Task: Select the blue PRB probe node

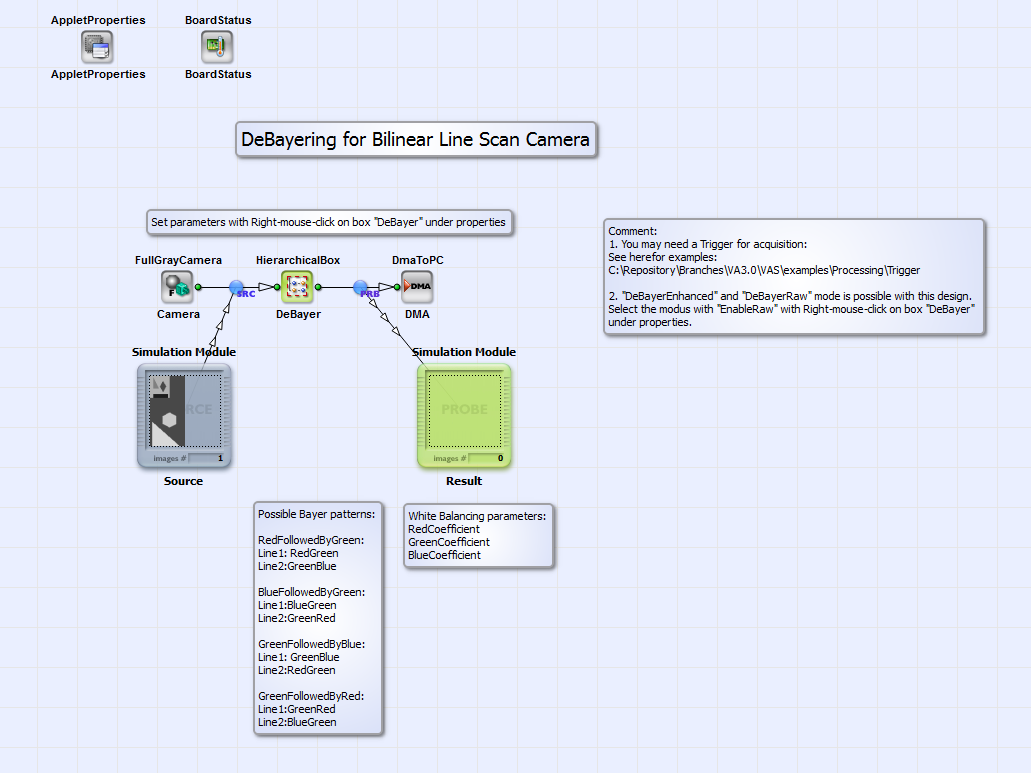Action: (x=362, y=288)
